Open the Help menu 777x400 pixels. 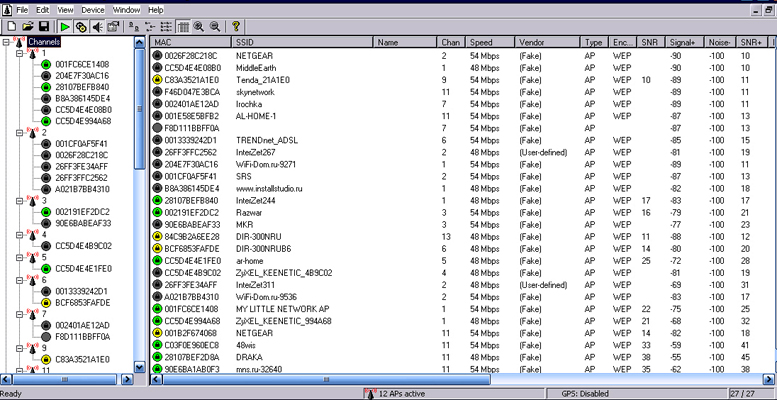click(x=156, y=10)
